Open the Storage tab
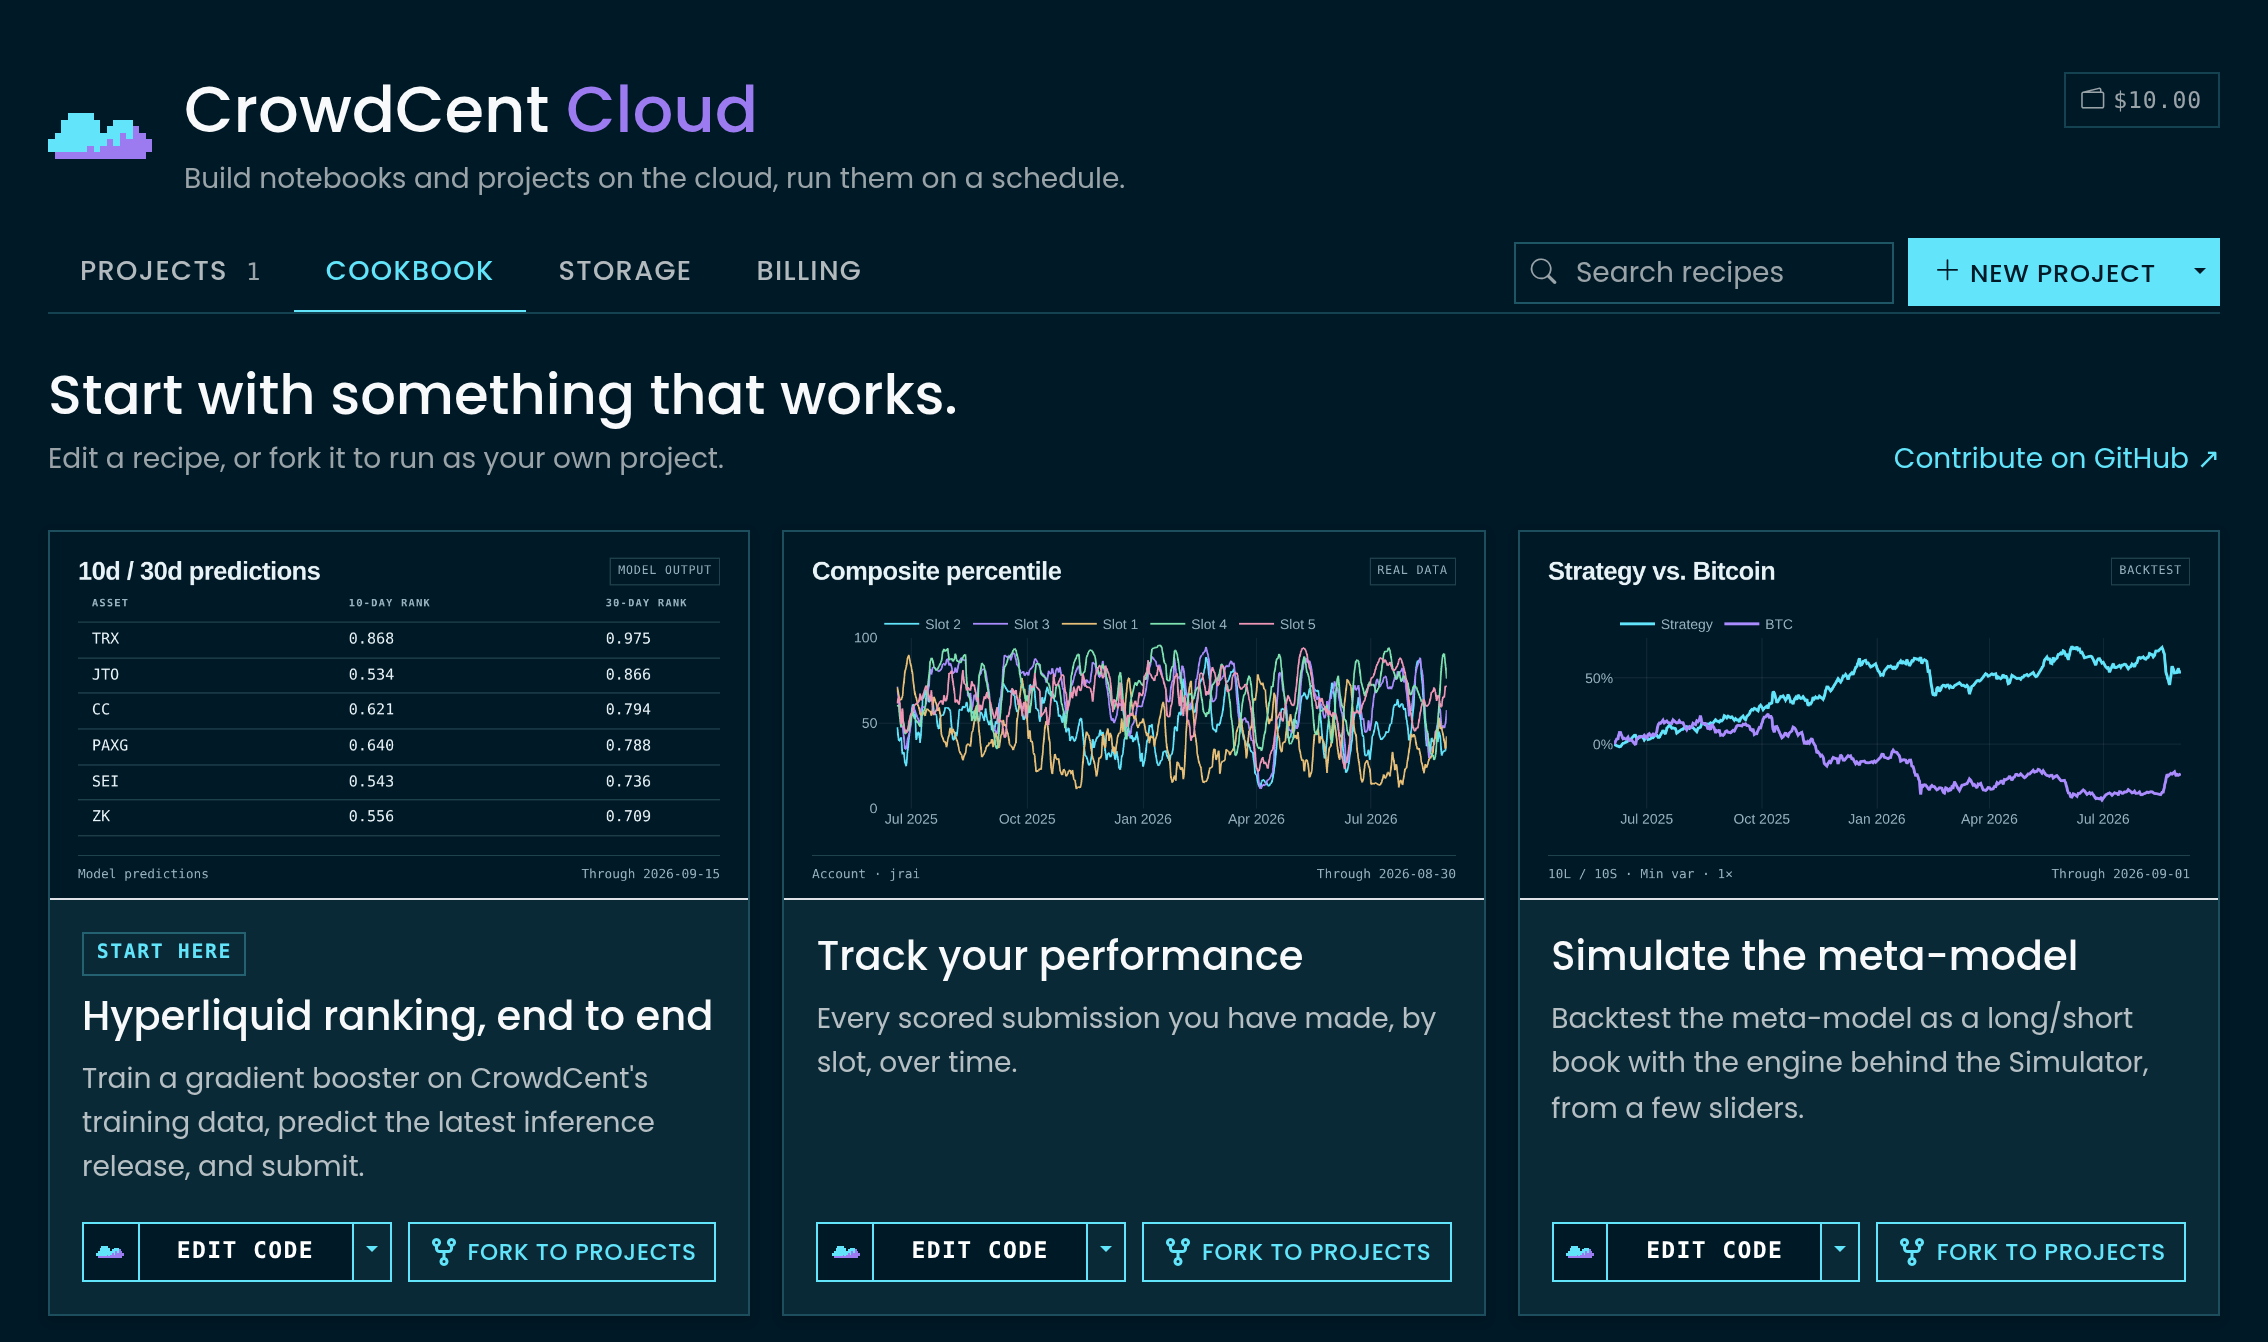 point(625,271)
